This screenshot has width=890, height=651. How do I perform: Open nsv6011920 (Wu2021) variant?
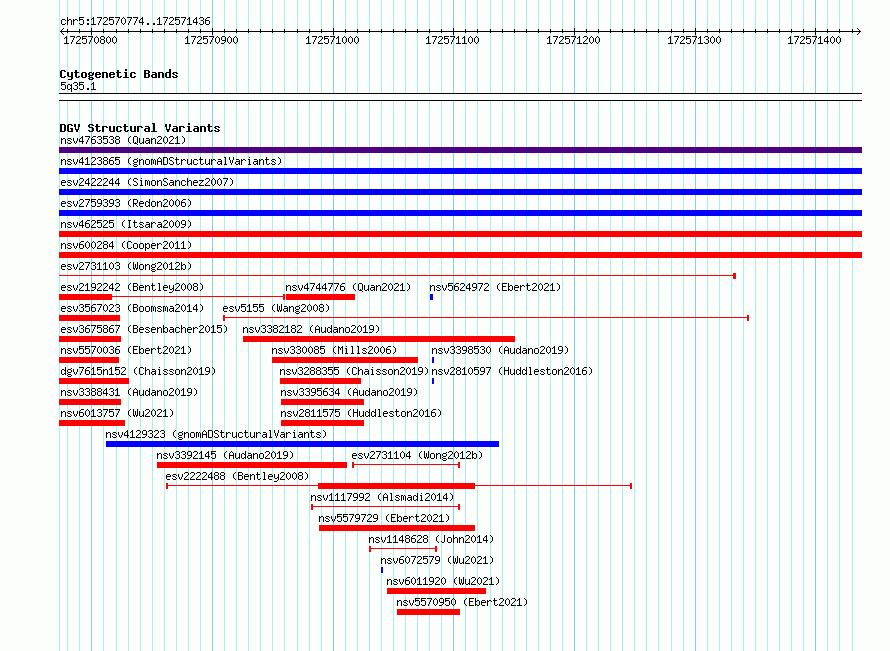pos(443,581)
